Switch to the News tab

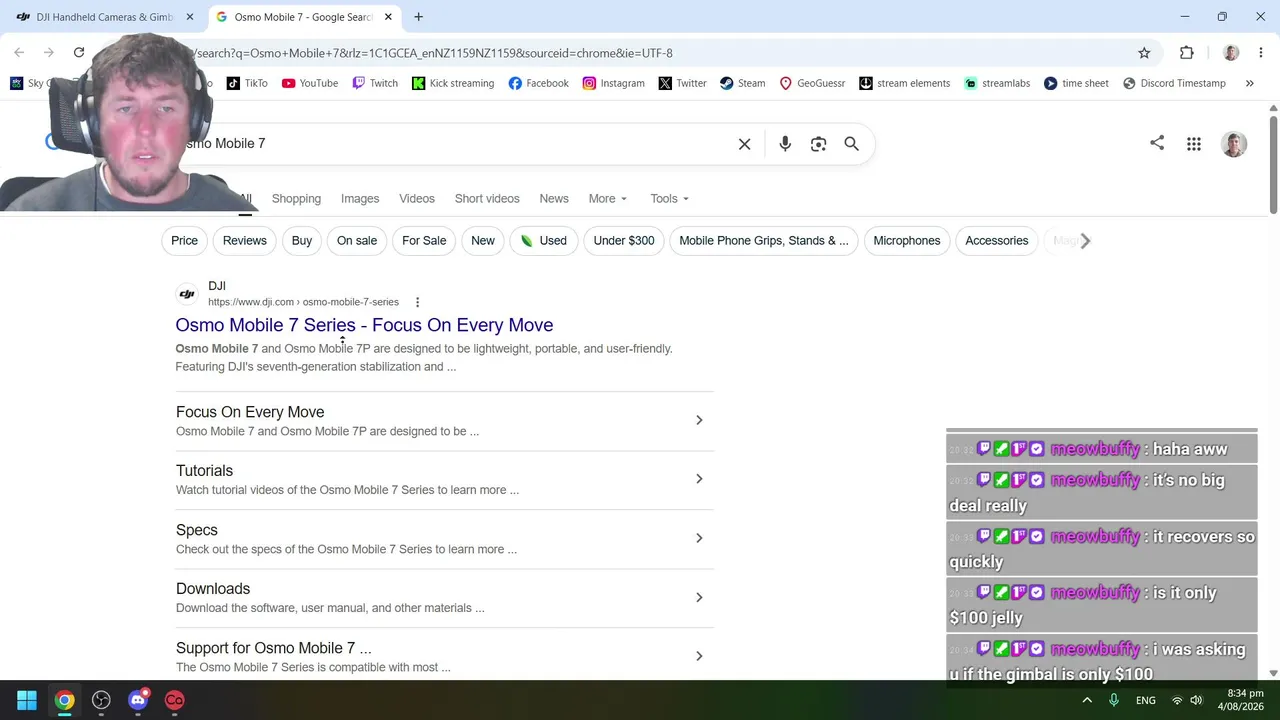tap(554, 198)
